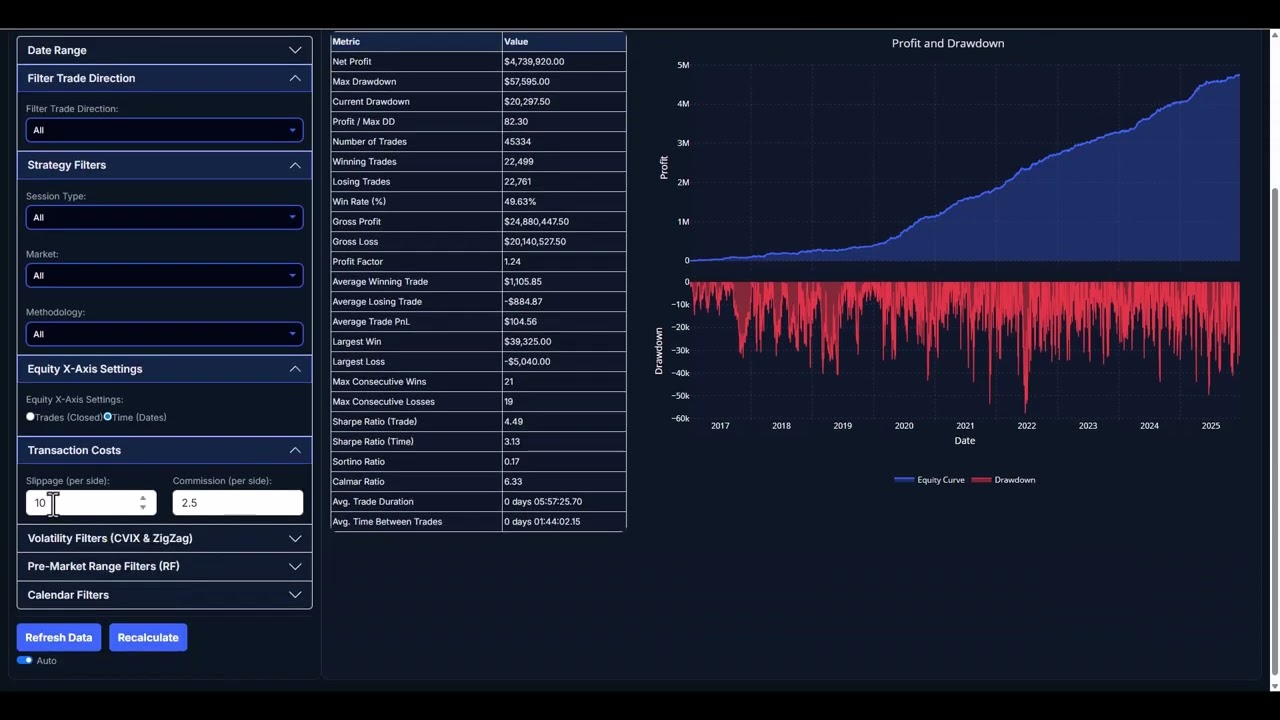Click the Number of Trades value 45334

tap(518, 142)
